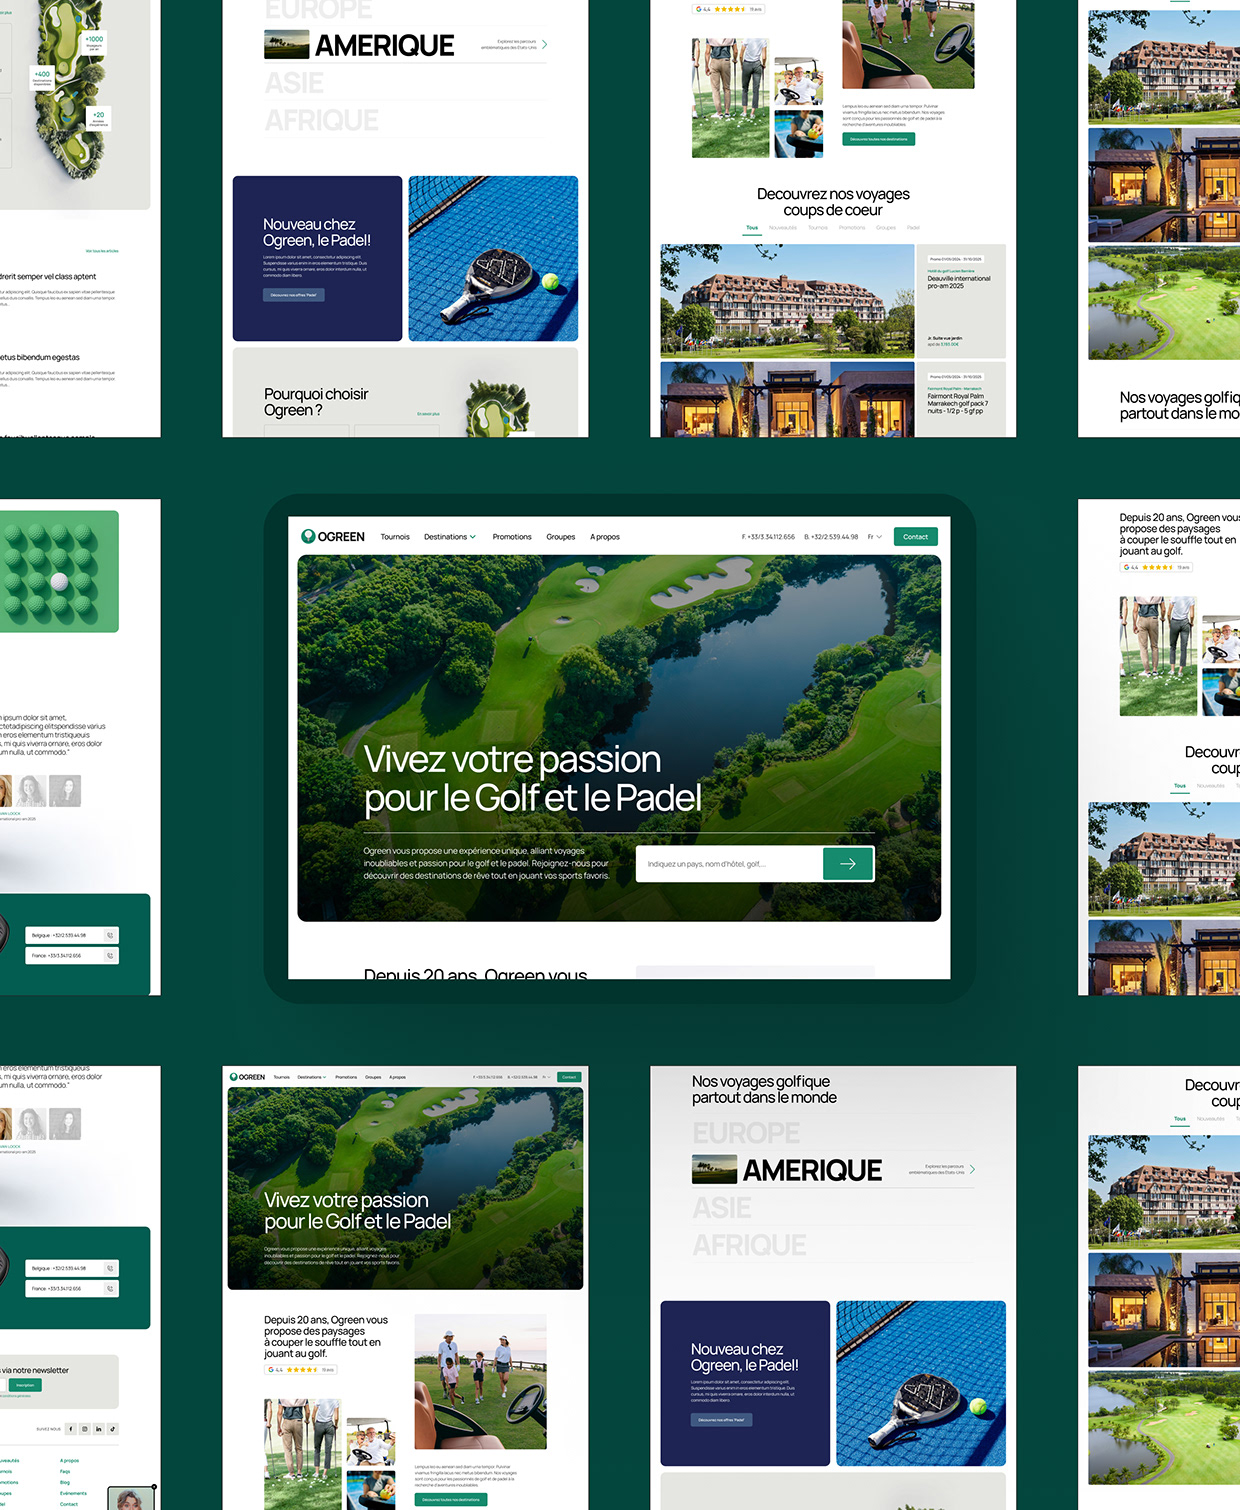Switch to the Nouveautés filter tab
This screenshot has width=1240, height=1510.
pyautogui.click(x=783, y=227)
